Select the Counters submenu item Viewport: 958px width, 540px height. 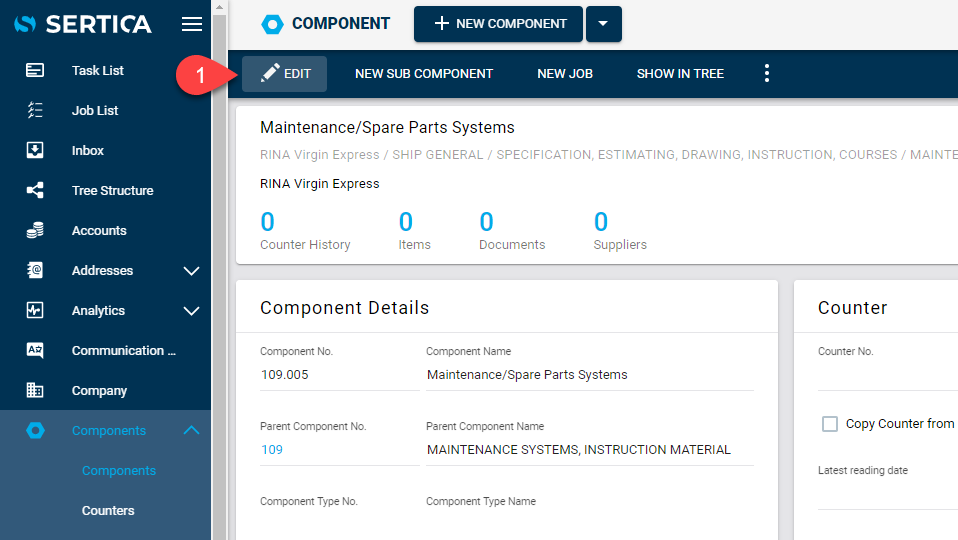pos(108,511)
